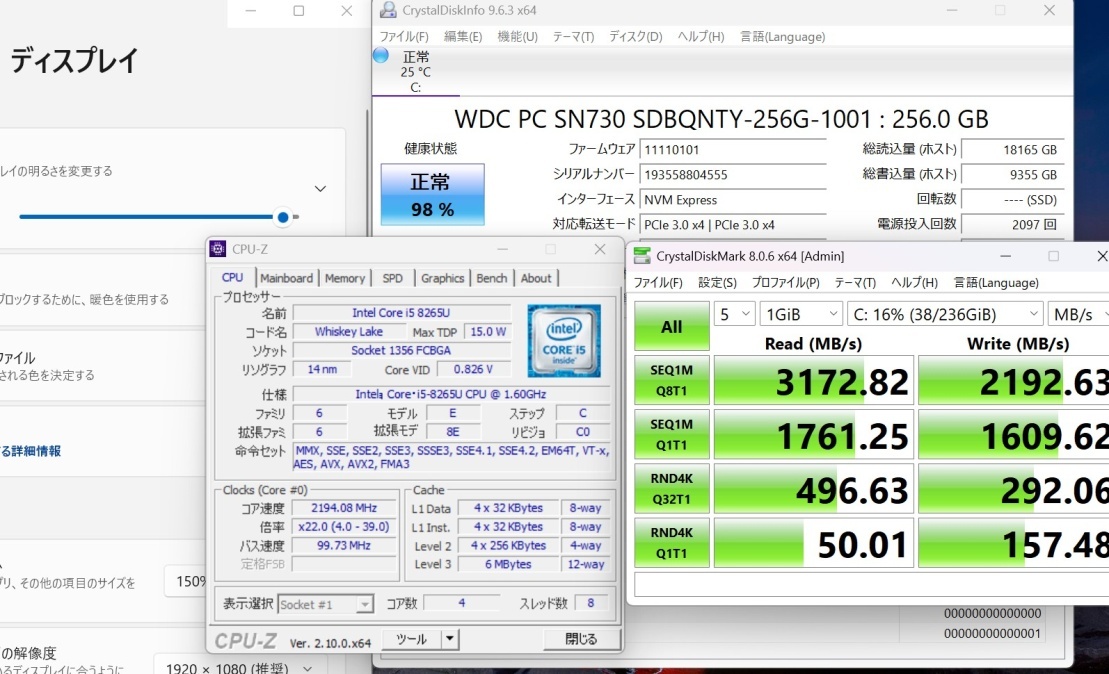1109x674 pixels.
Task: Click the Intel Core i5 logo in CPU-Z
Action: tap(564, 340)
